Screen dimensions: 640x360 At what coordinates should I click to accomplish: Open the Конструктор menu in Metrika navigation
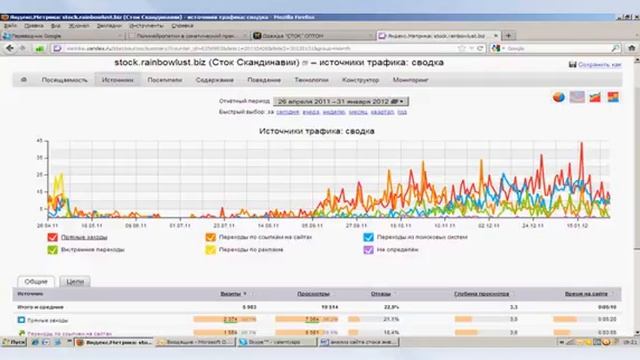click(x=360, y=80)
